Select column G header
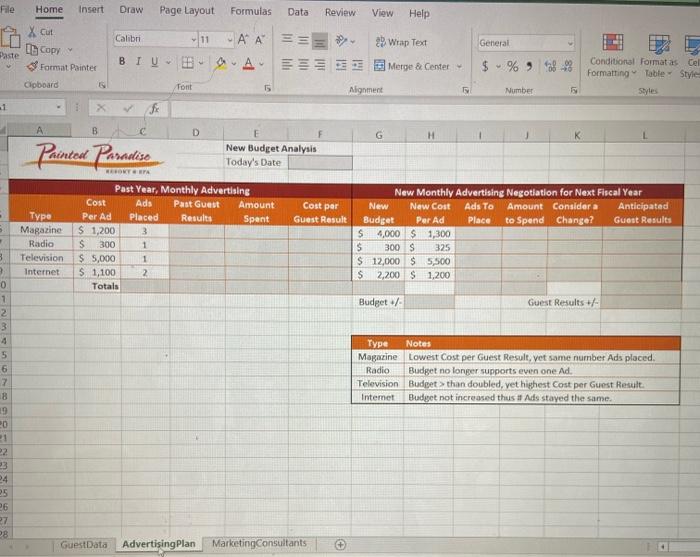700x557 pixels. 379,135
